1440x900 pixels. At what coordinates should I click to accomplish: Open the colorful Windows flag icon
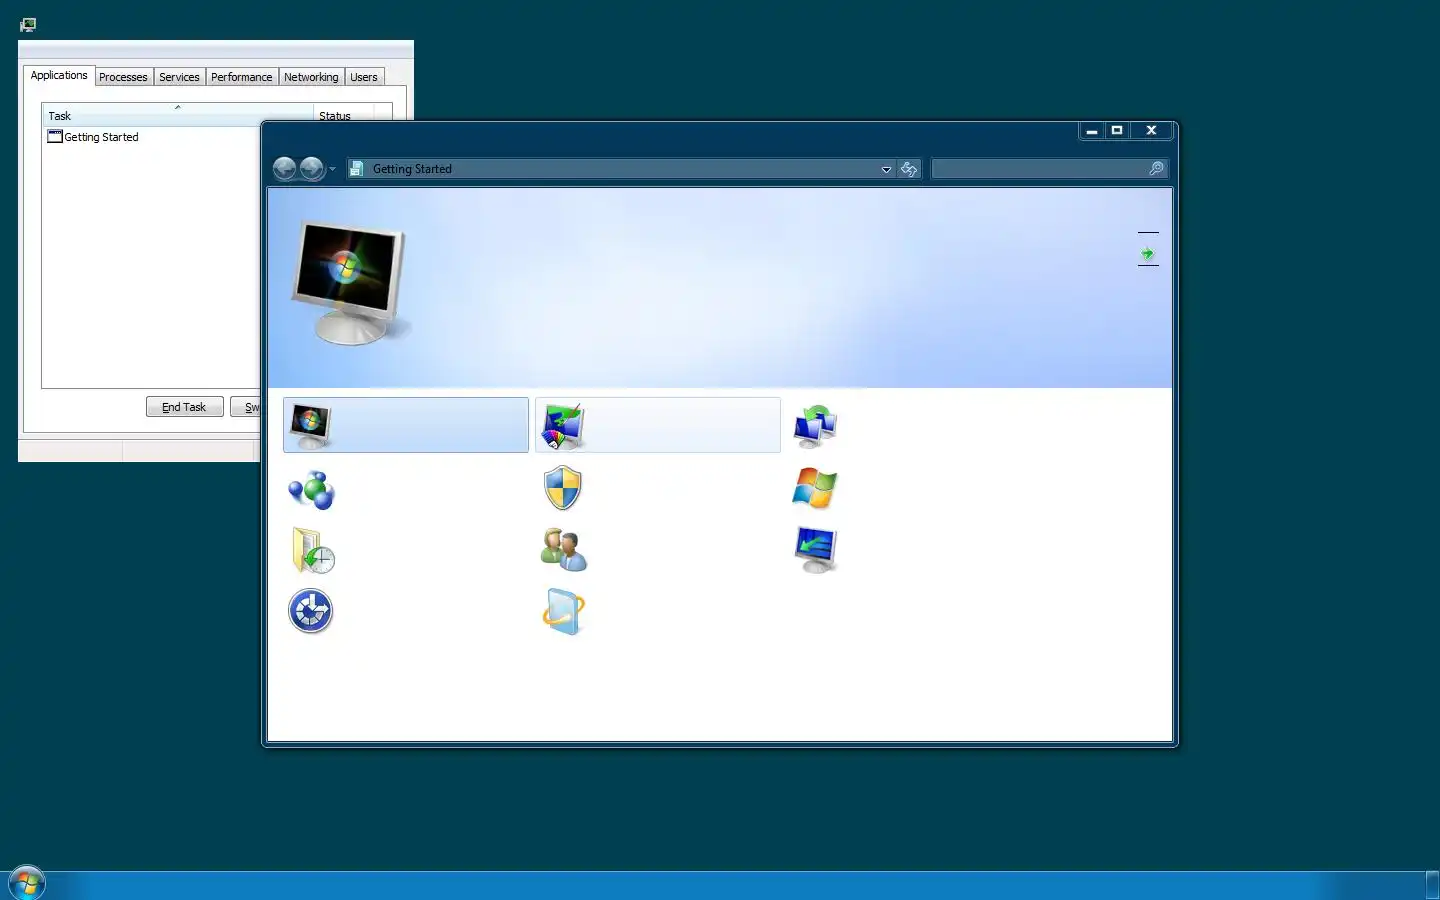(815, 489)
